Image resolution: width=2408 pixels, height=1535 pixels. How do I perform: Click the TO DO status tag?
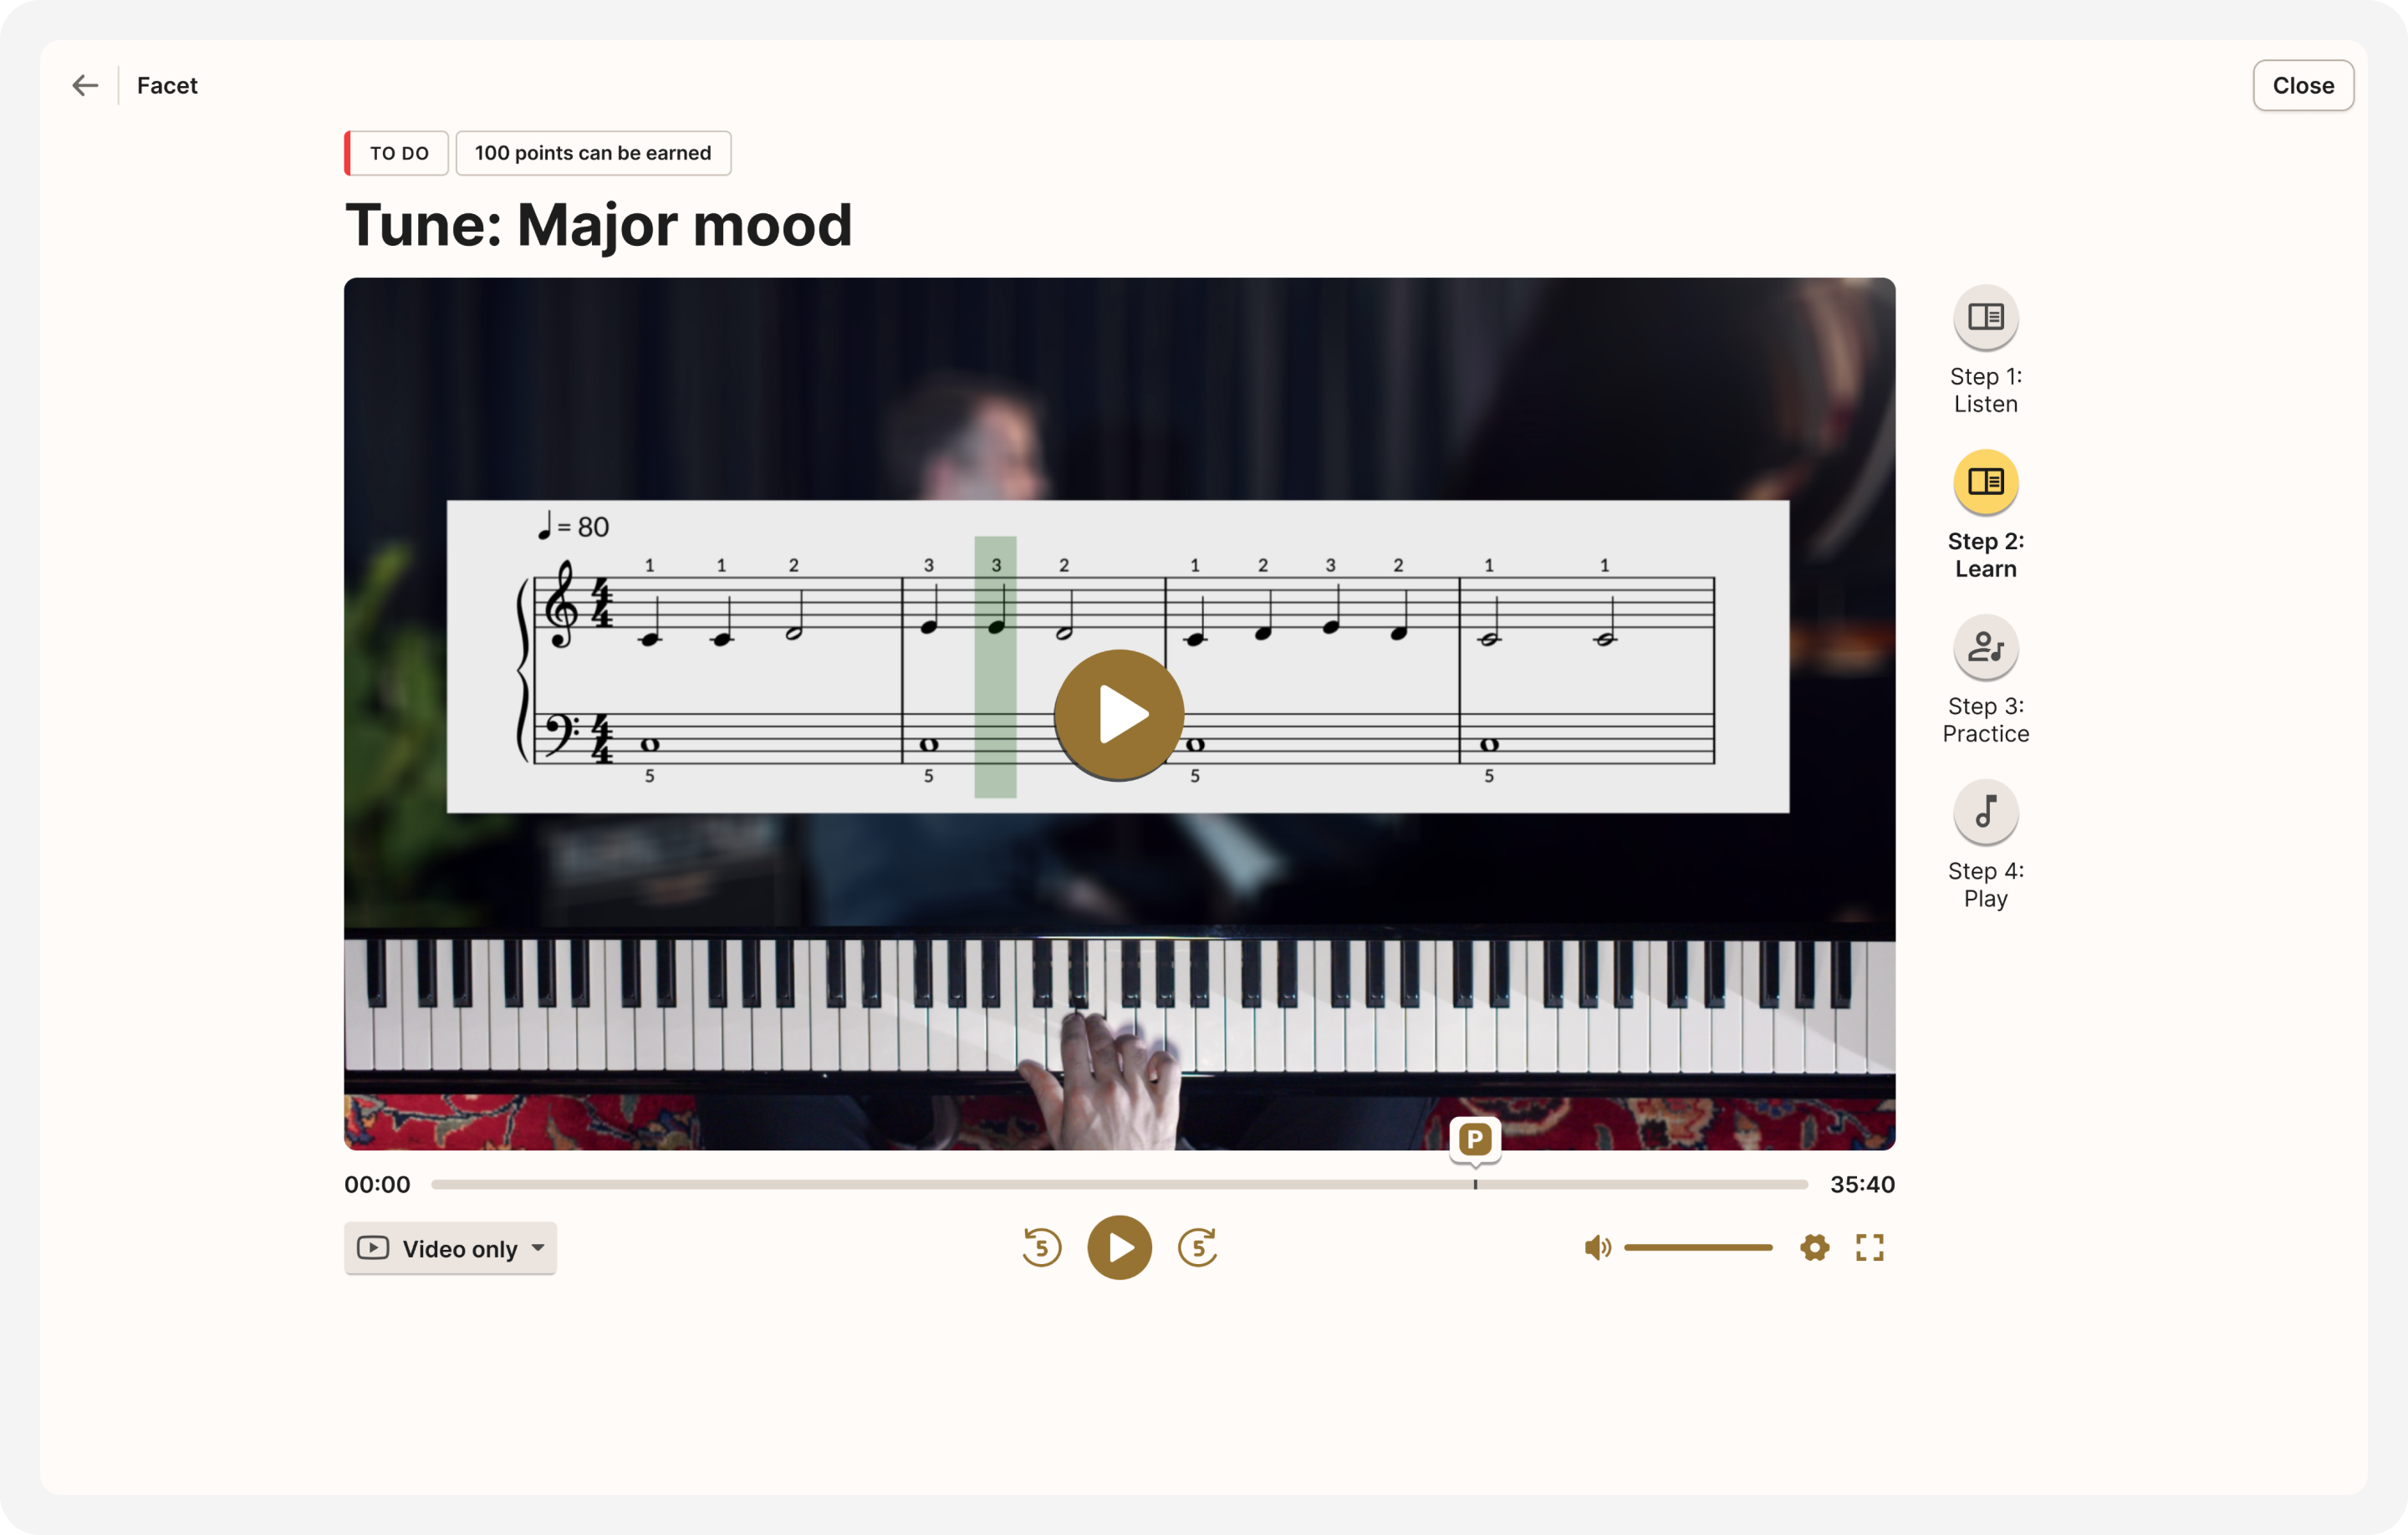coord(397,153)
